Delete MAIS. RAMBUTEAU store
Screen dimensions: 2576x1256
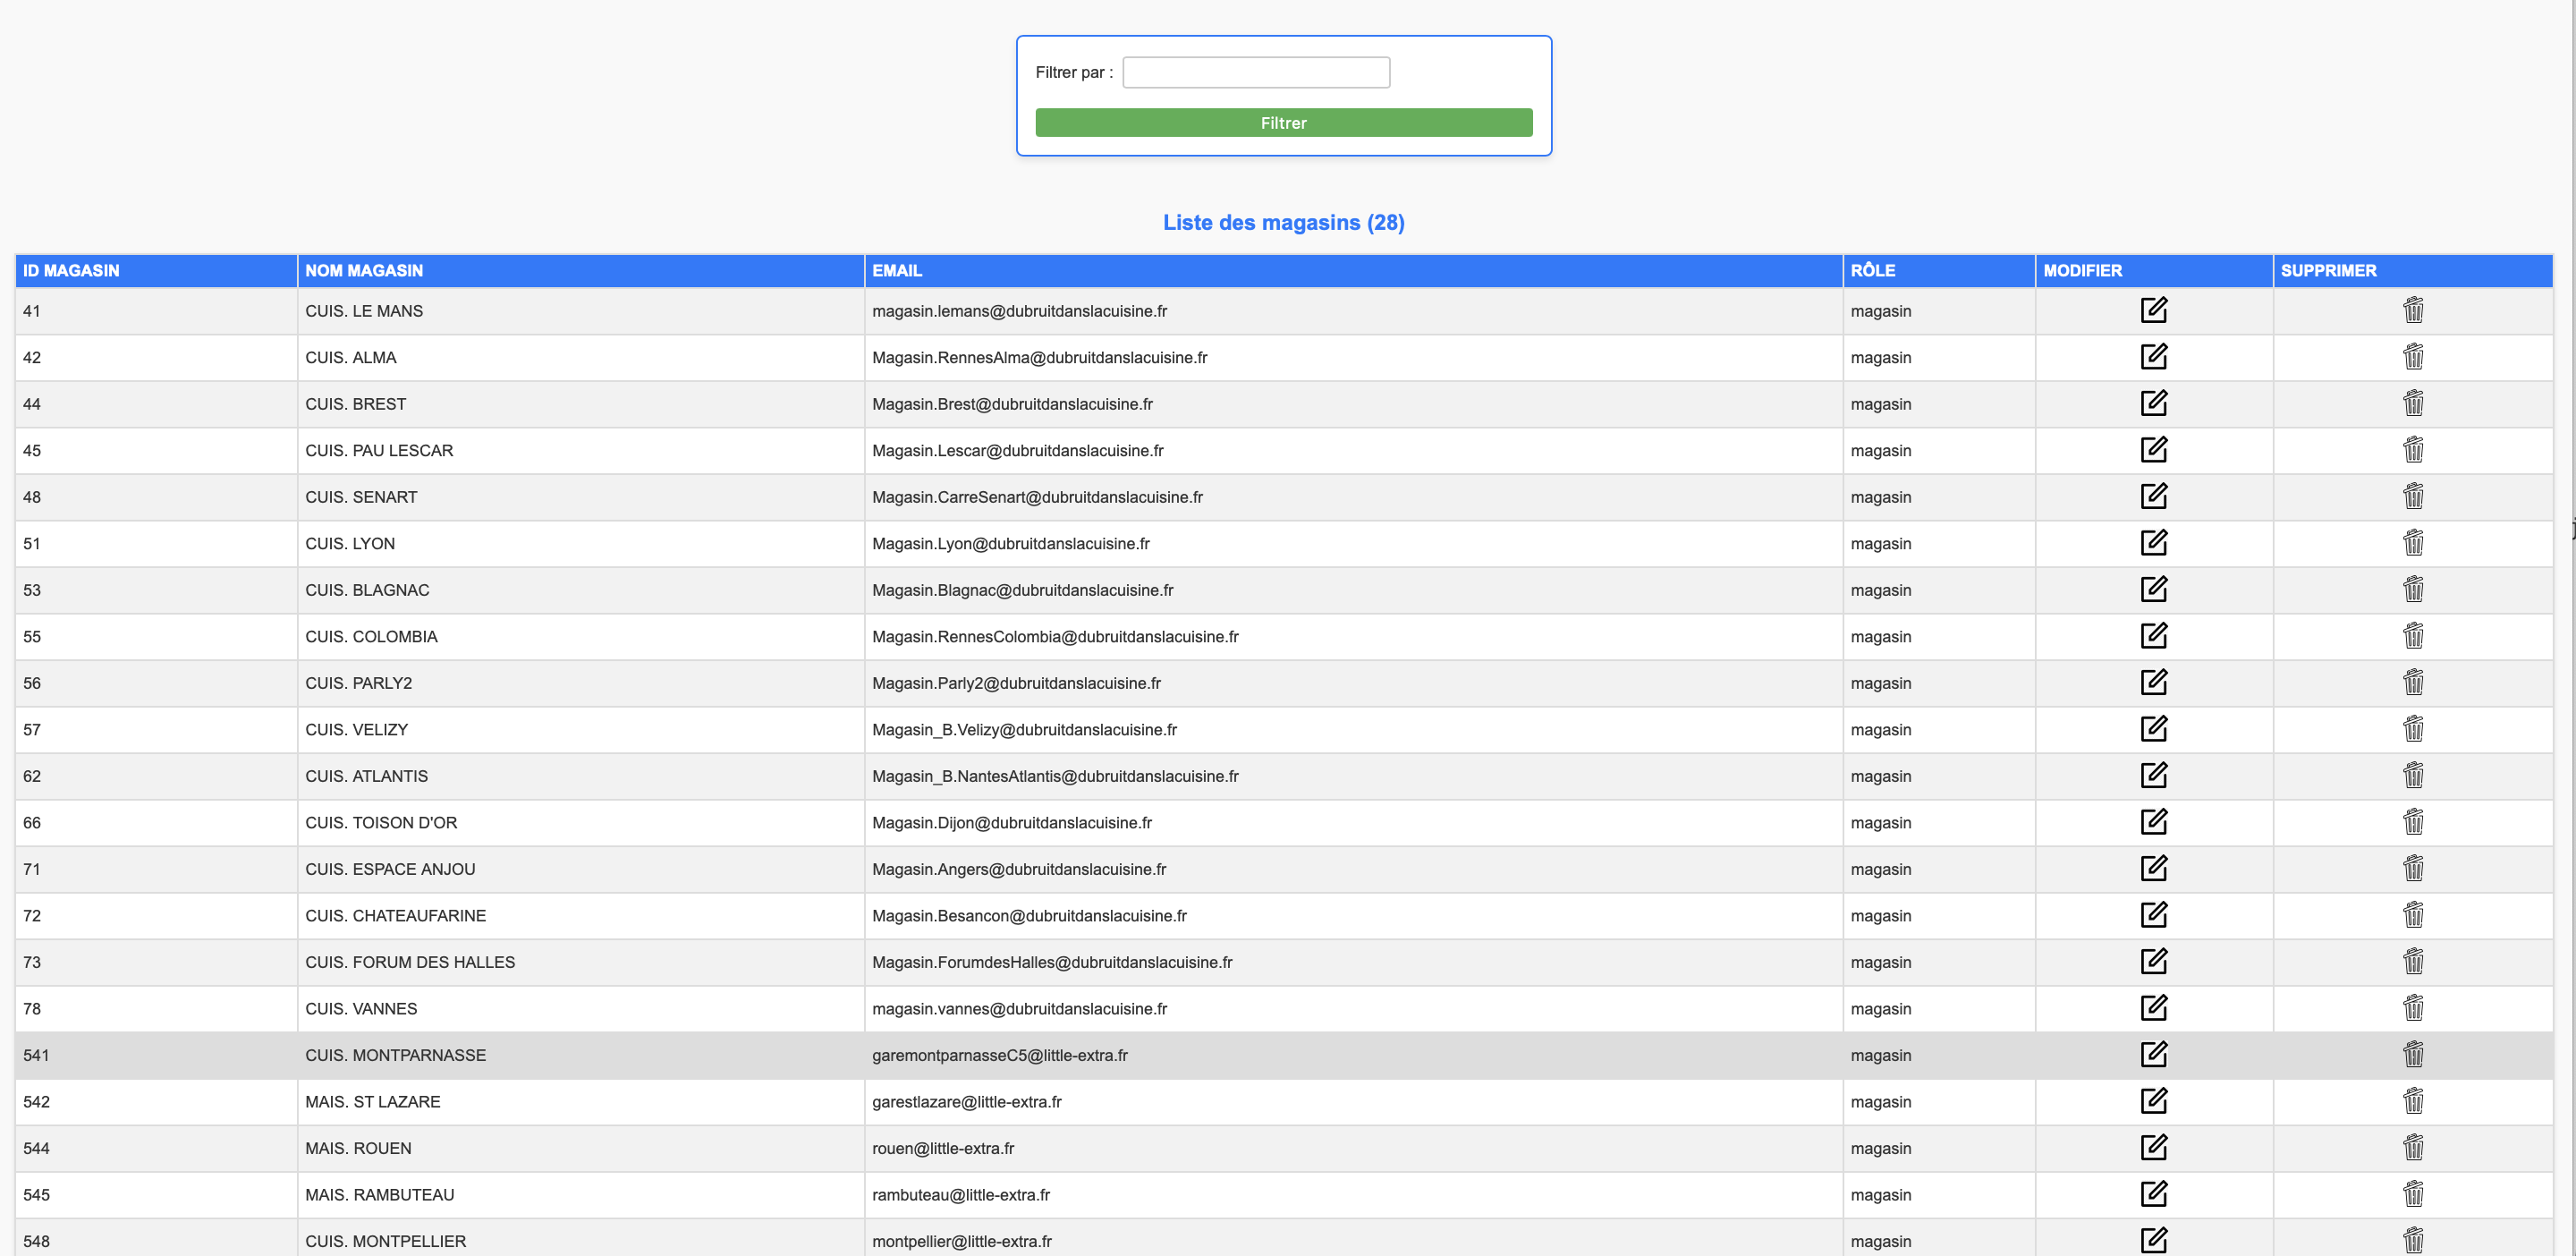[x=2413, y=1194]
